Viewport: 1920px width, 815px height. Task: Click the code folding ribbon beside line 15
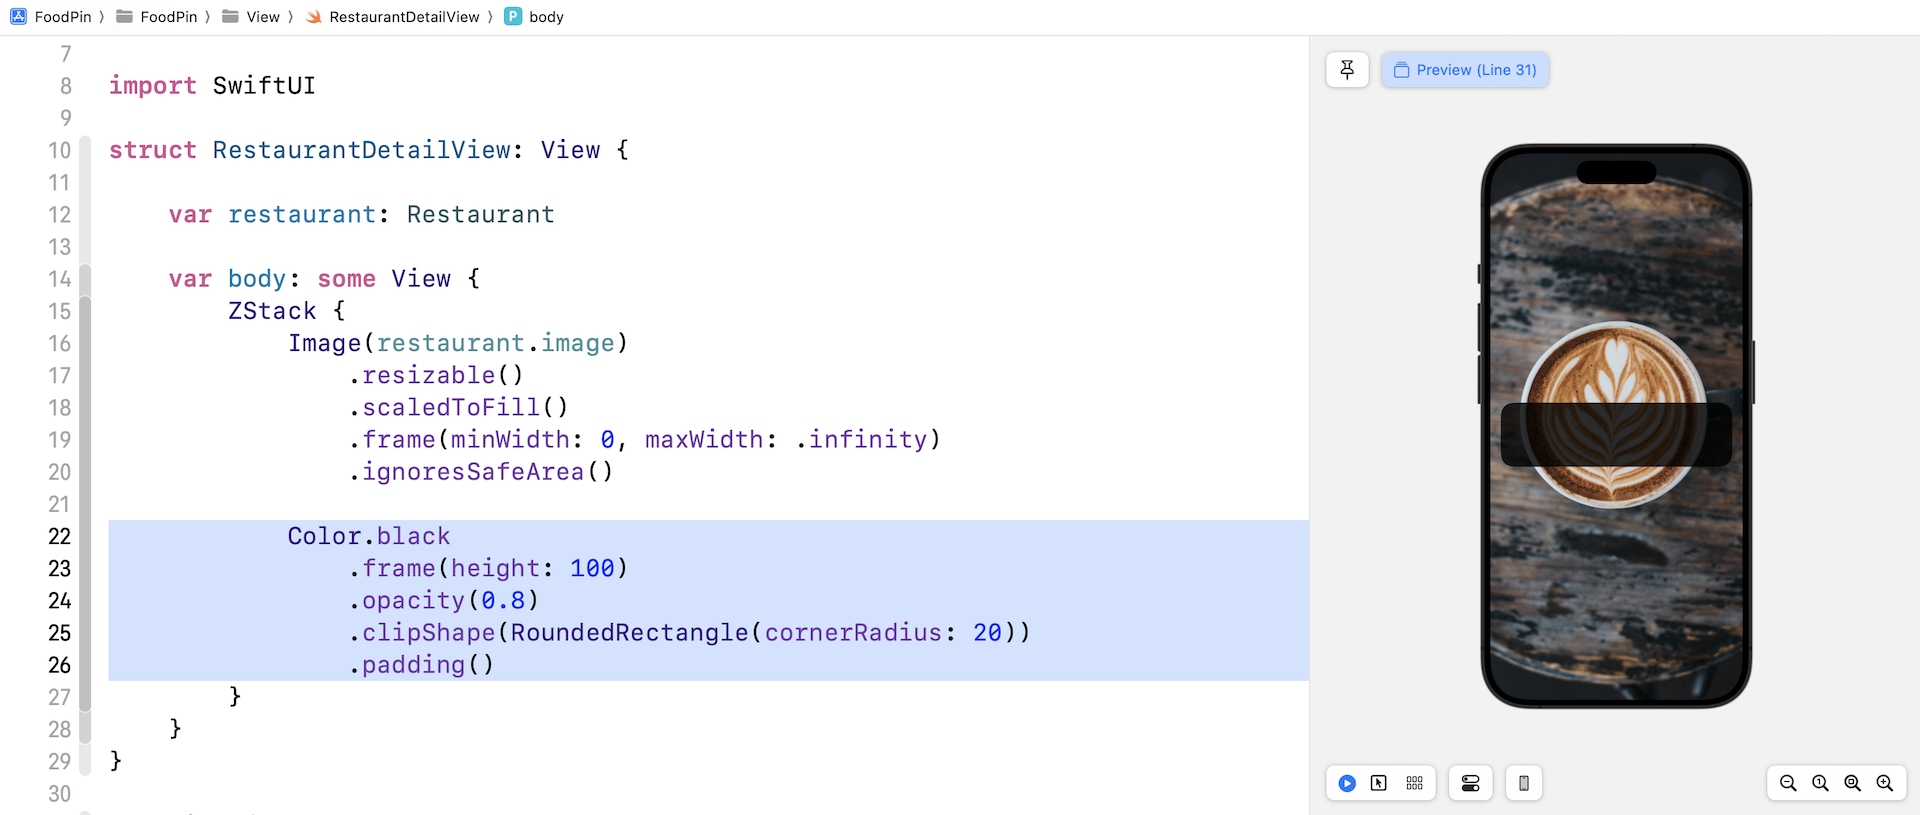click(85, 312)
